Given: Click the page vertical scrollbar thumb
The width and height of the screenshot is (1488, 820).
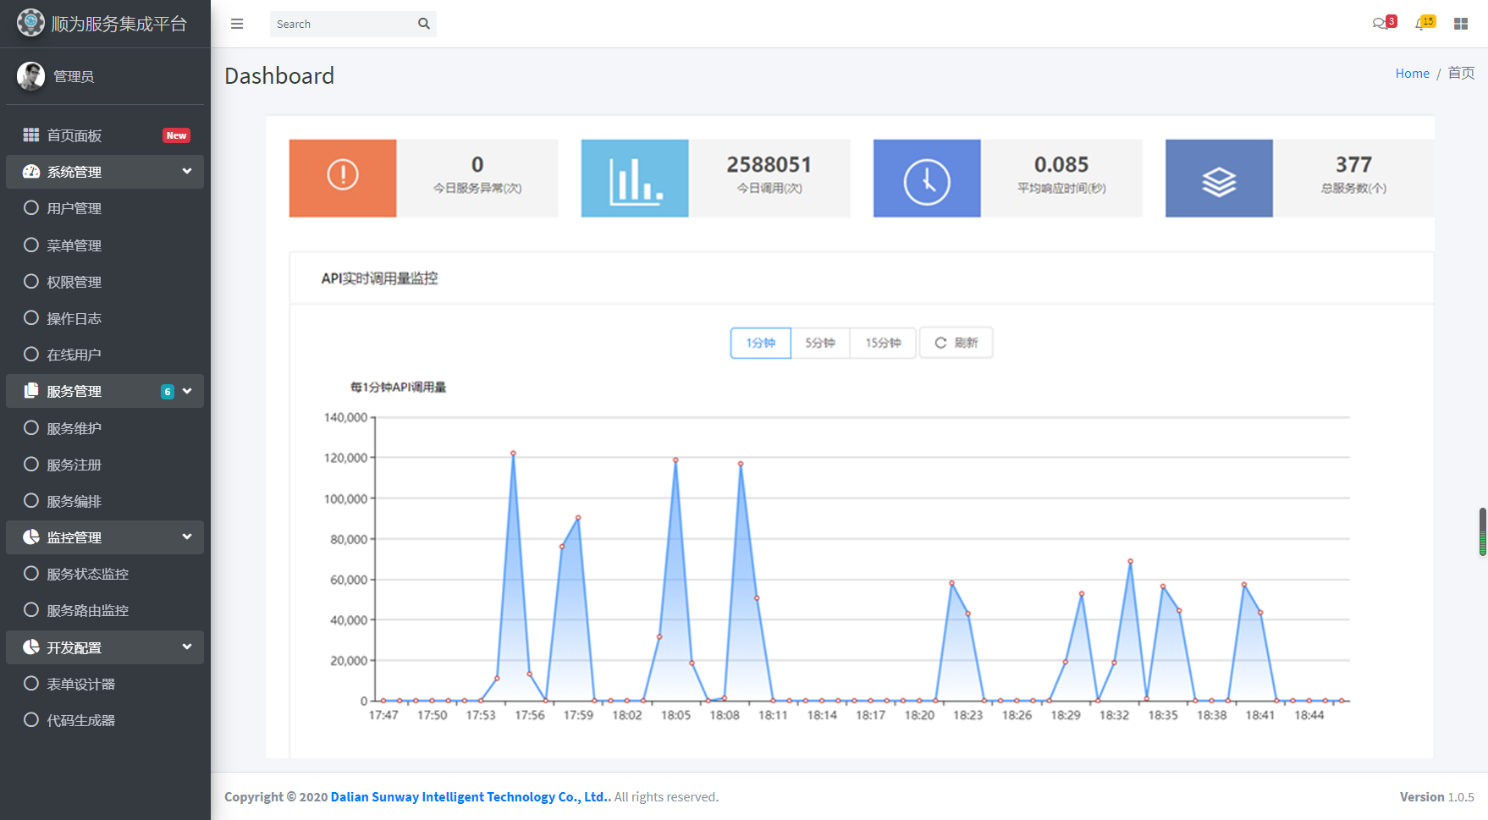Looking at the screenshot, I should point(1483,531).
